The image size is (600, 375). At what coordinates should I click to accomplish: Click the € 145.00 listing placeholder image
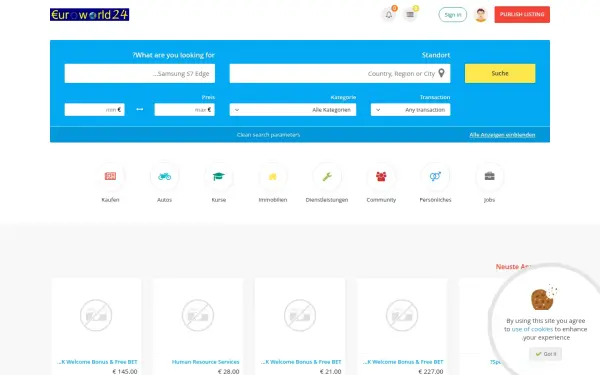(x=96, y=315)
